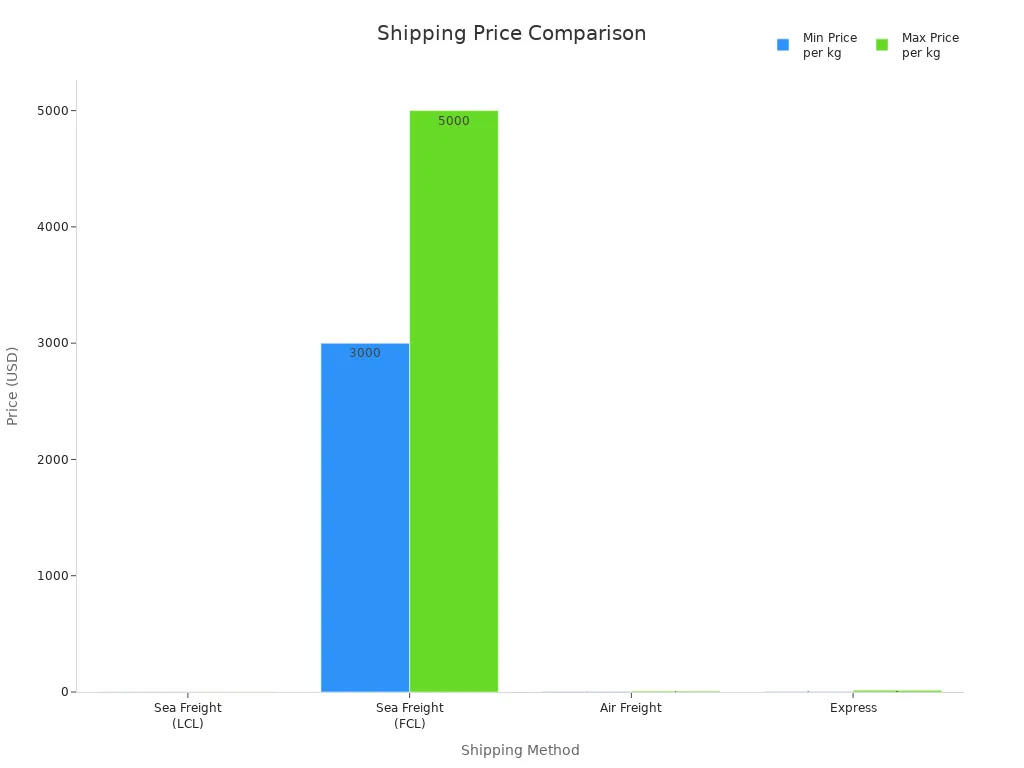
Task: Click the 3000 data label
Action: pyautogui.click(x=365, y=353)
